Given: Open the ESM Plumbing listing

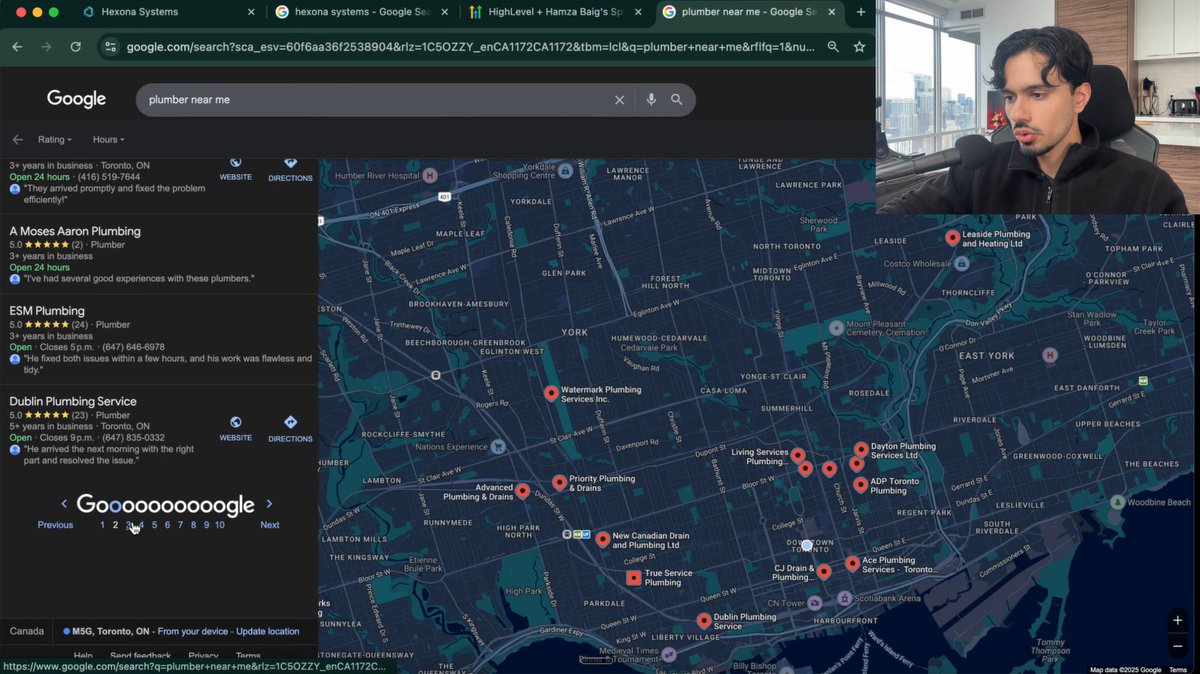Looking at the screenshot, I should (x=47, y=311).
